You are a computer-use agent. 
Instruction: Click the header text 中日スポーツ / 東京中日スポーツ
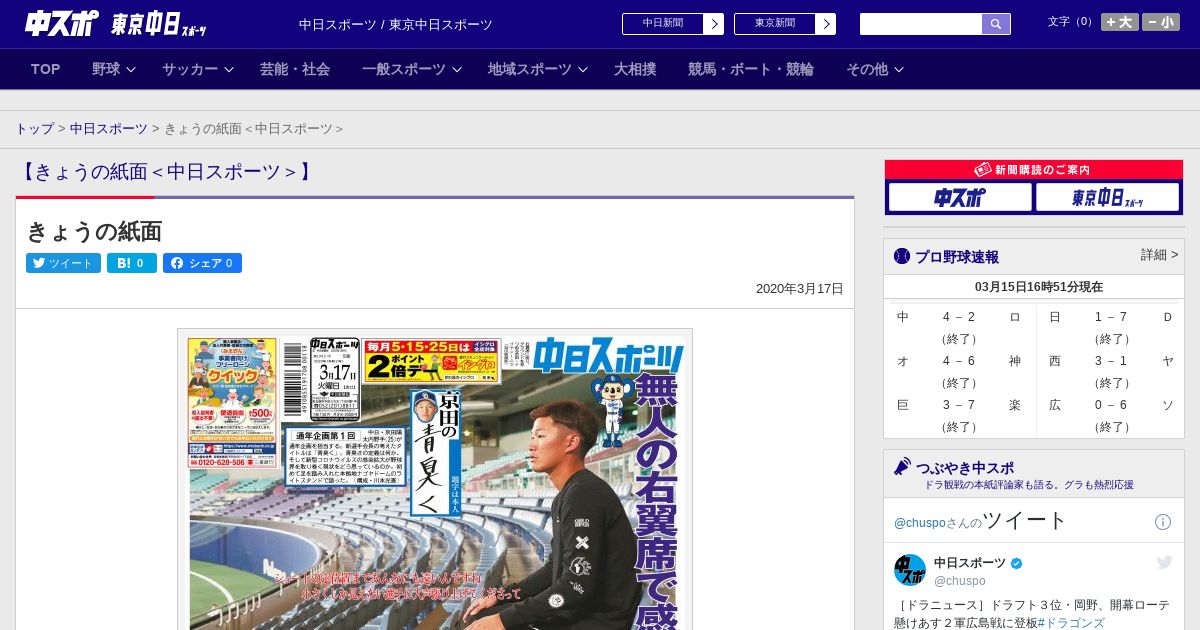coord(396,24)
